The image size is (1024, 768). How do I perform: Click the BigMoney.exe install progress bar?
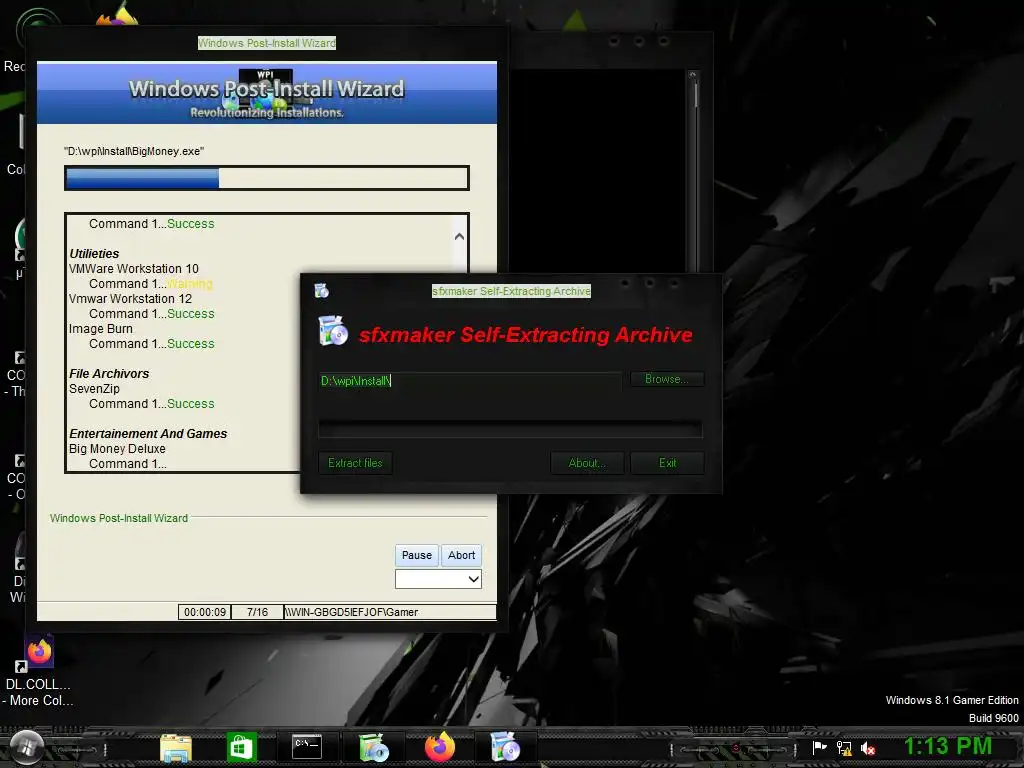pos(266,178)
